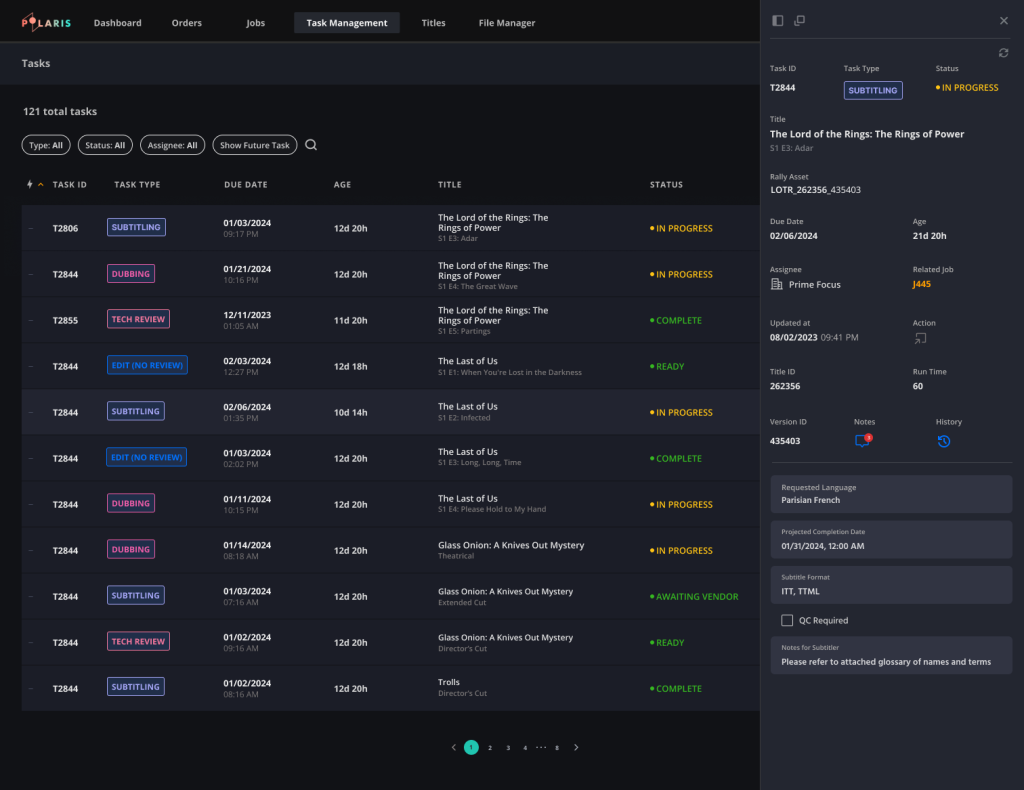Open the Status: All filter dropdown
This screenshot has width=1024, height=790.
pyautogui.click(x=105, y=145)
